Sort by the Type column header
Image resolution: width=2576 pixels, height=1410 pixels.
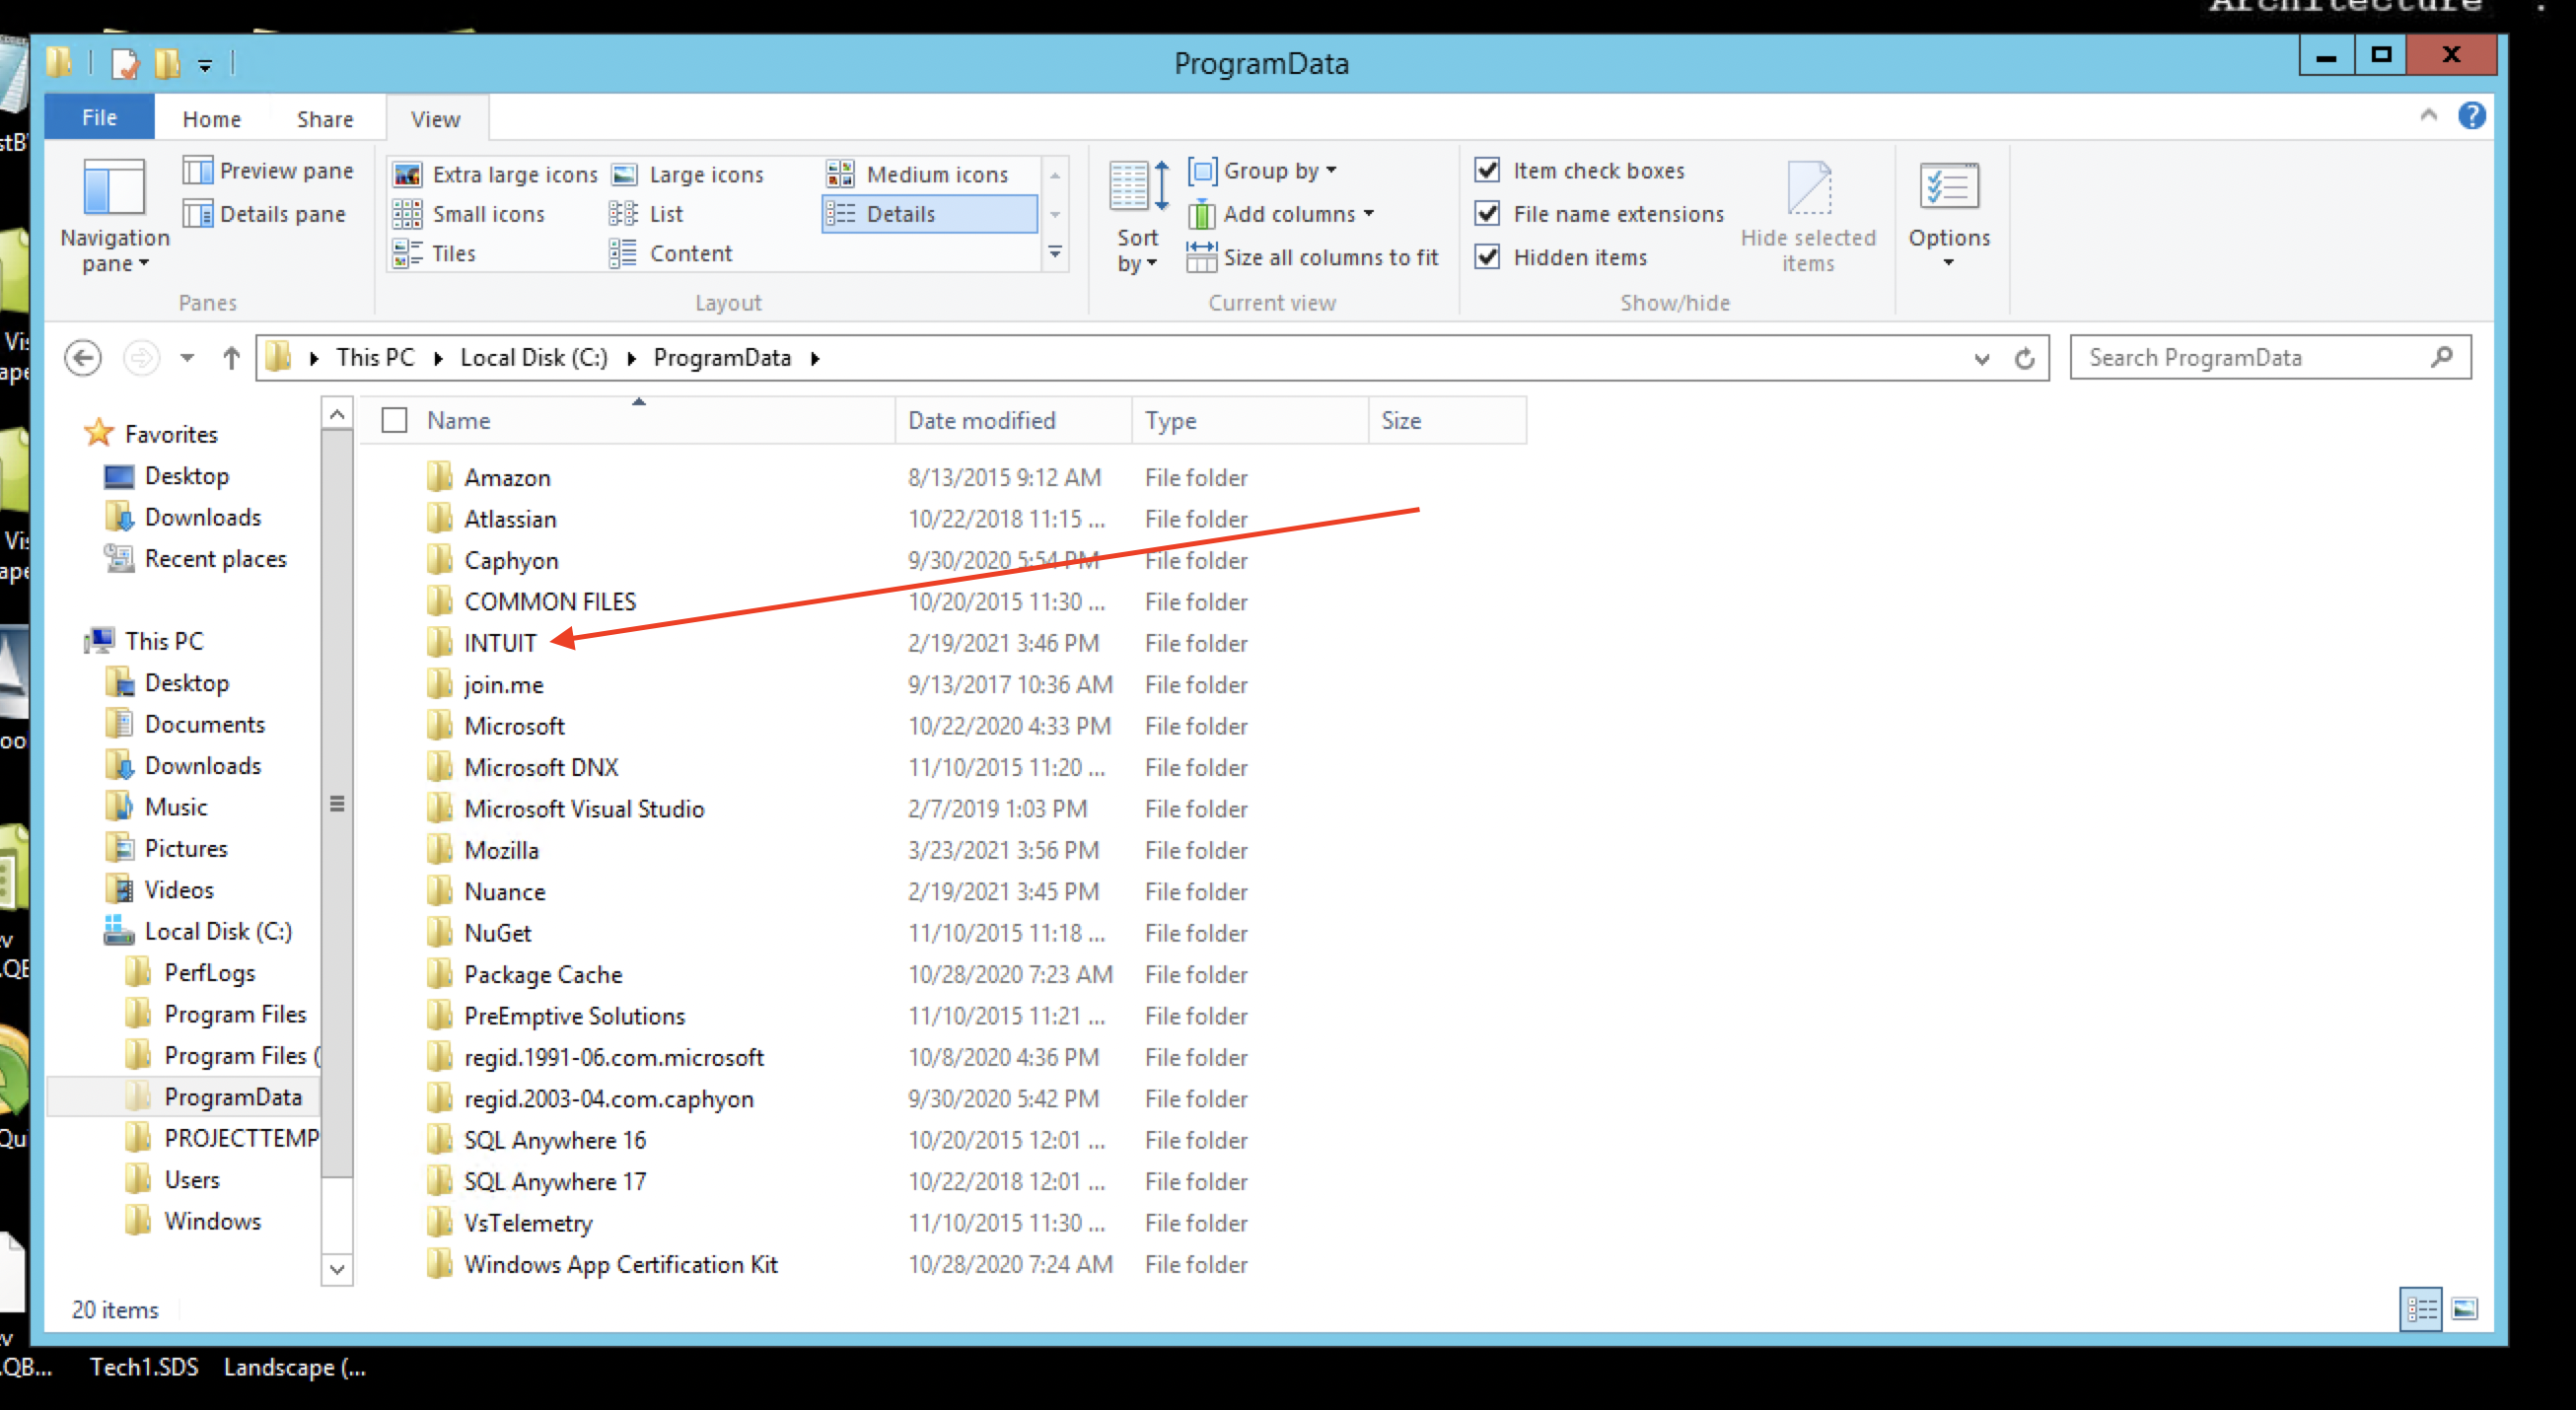(x=1249, y=421)
